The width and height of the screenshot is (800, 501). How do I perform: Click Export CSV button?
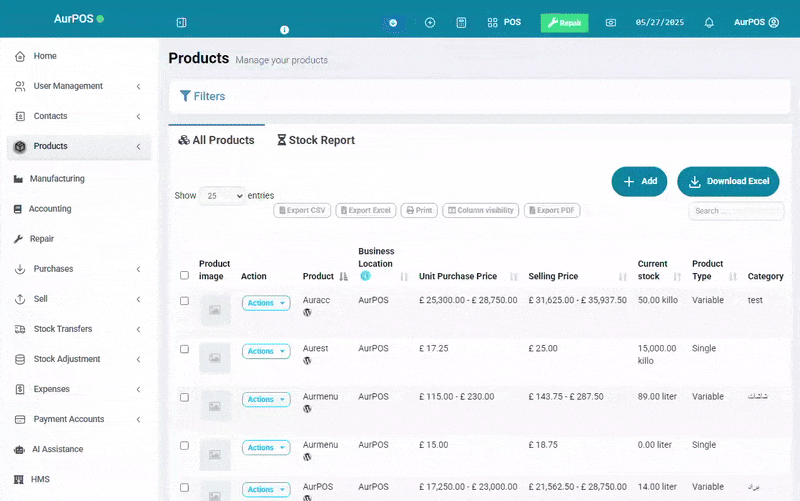(302, 210)
